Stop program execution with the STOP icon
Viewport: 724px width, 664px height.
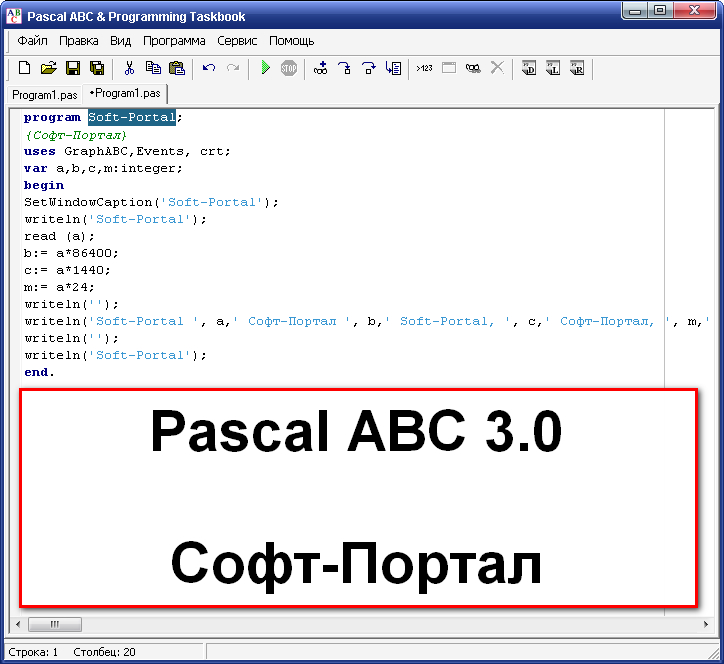289,68
